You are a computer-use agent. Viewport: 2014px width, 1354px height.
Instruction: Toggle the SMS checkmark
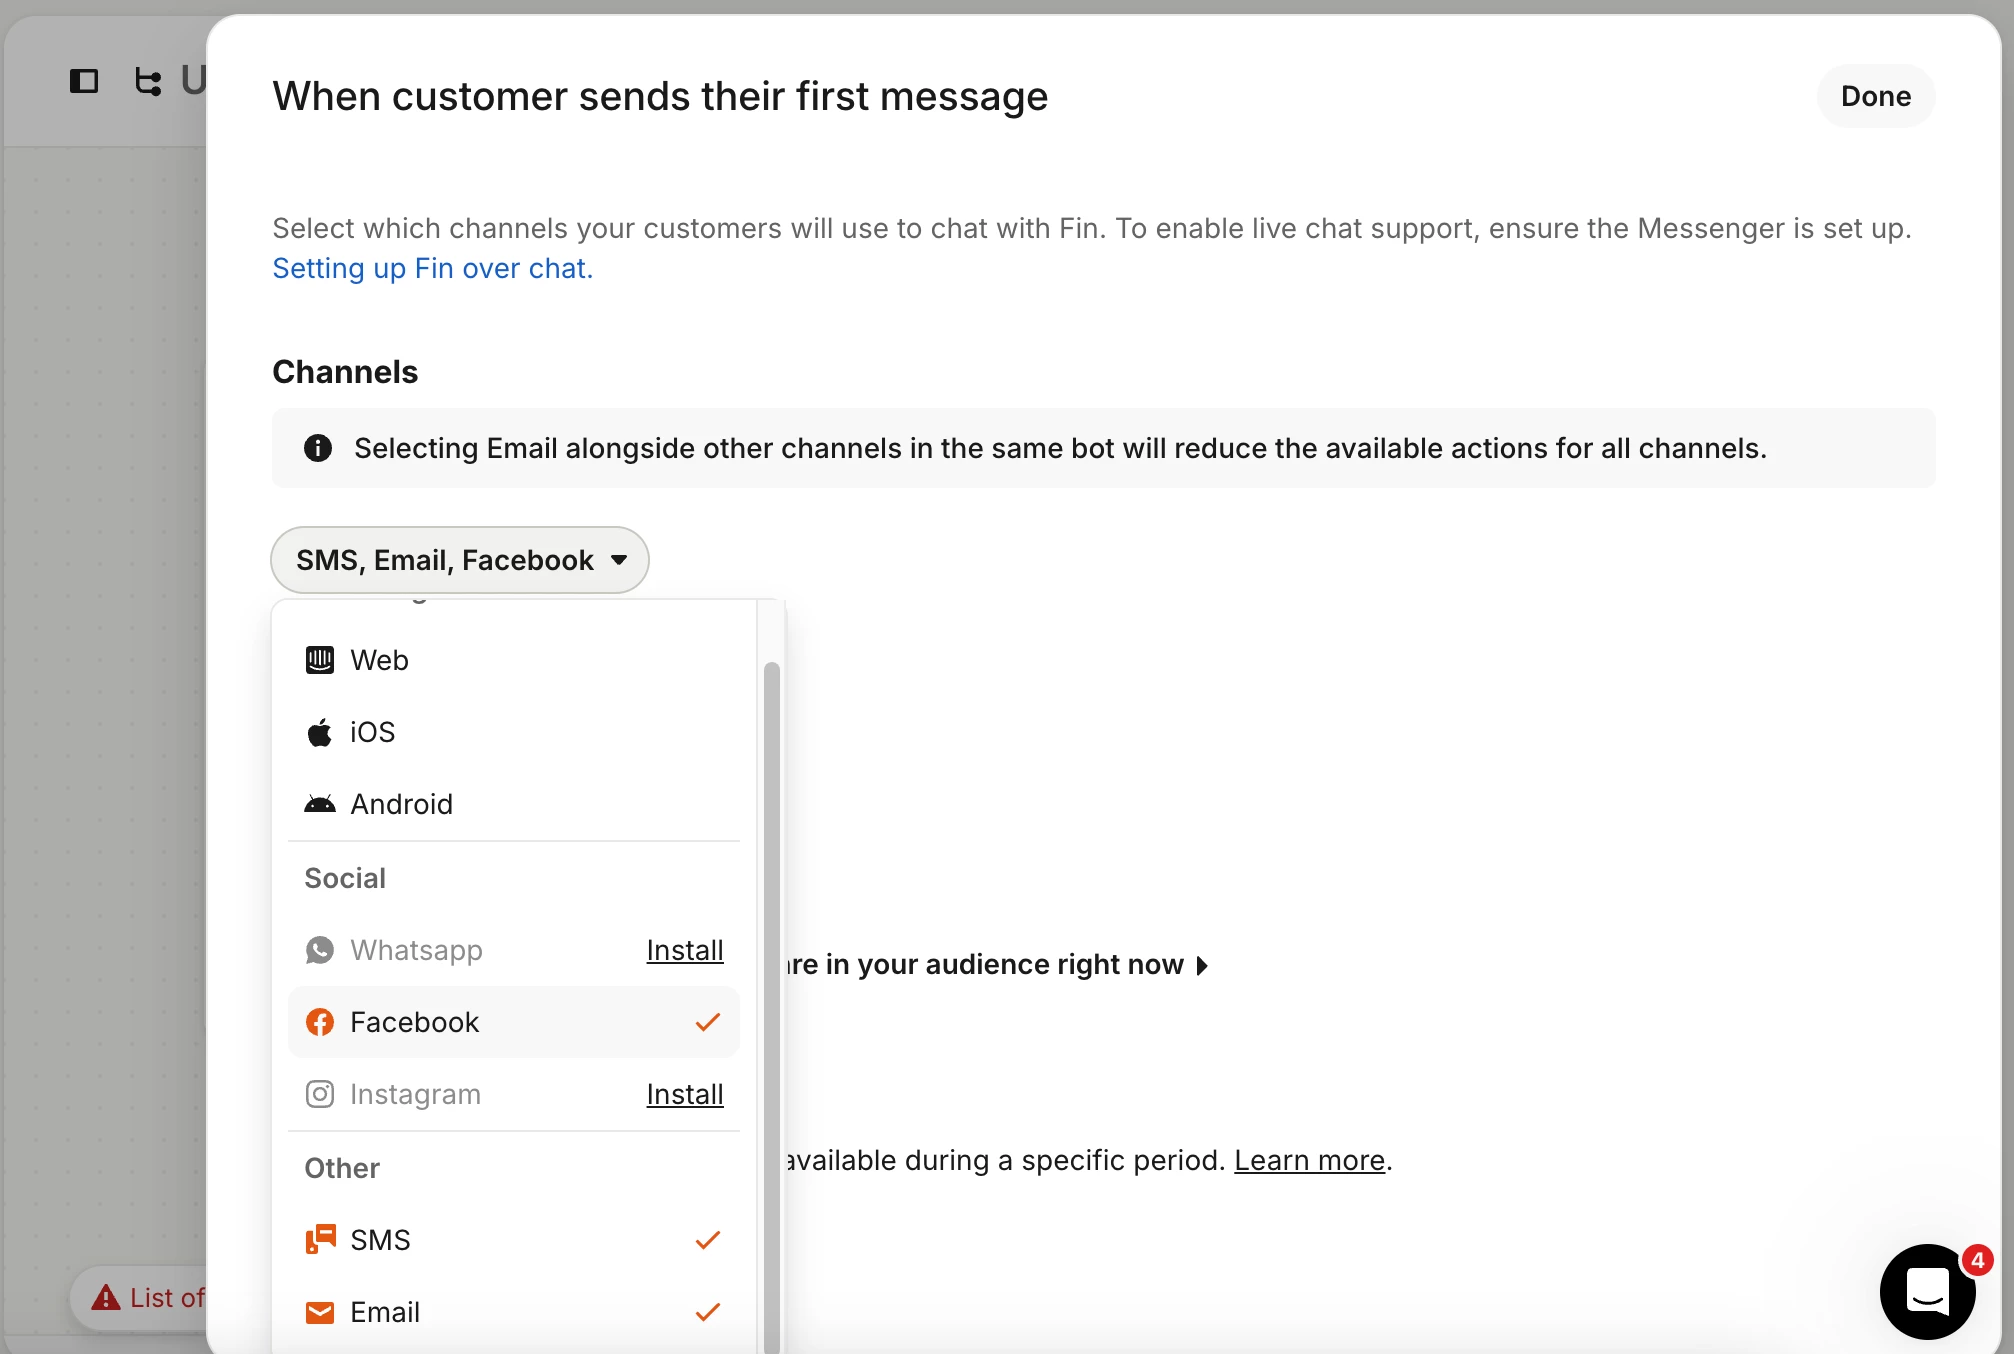point(708,1240)
